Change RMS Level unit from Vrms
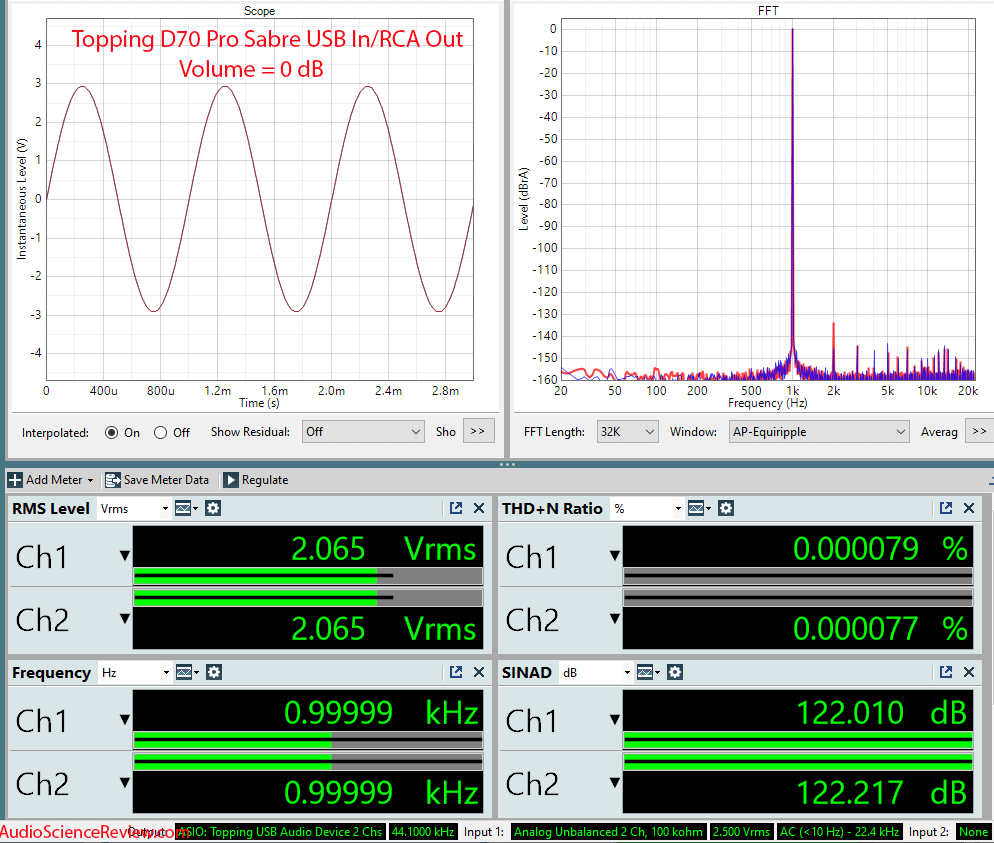Viewport: 994px width, 843px height. [x=134, y=508]
